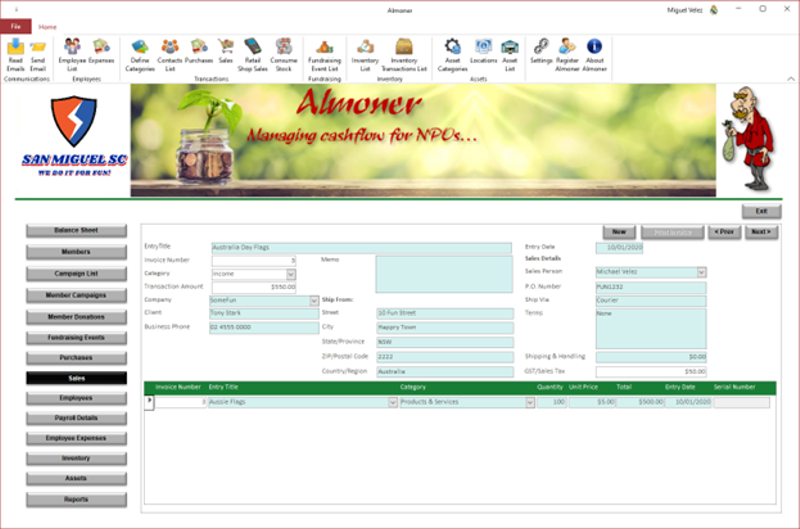Click the Street field 10 Fun Street
This screenshot has height=529, width=800.
(445, 313)
